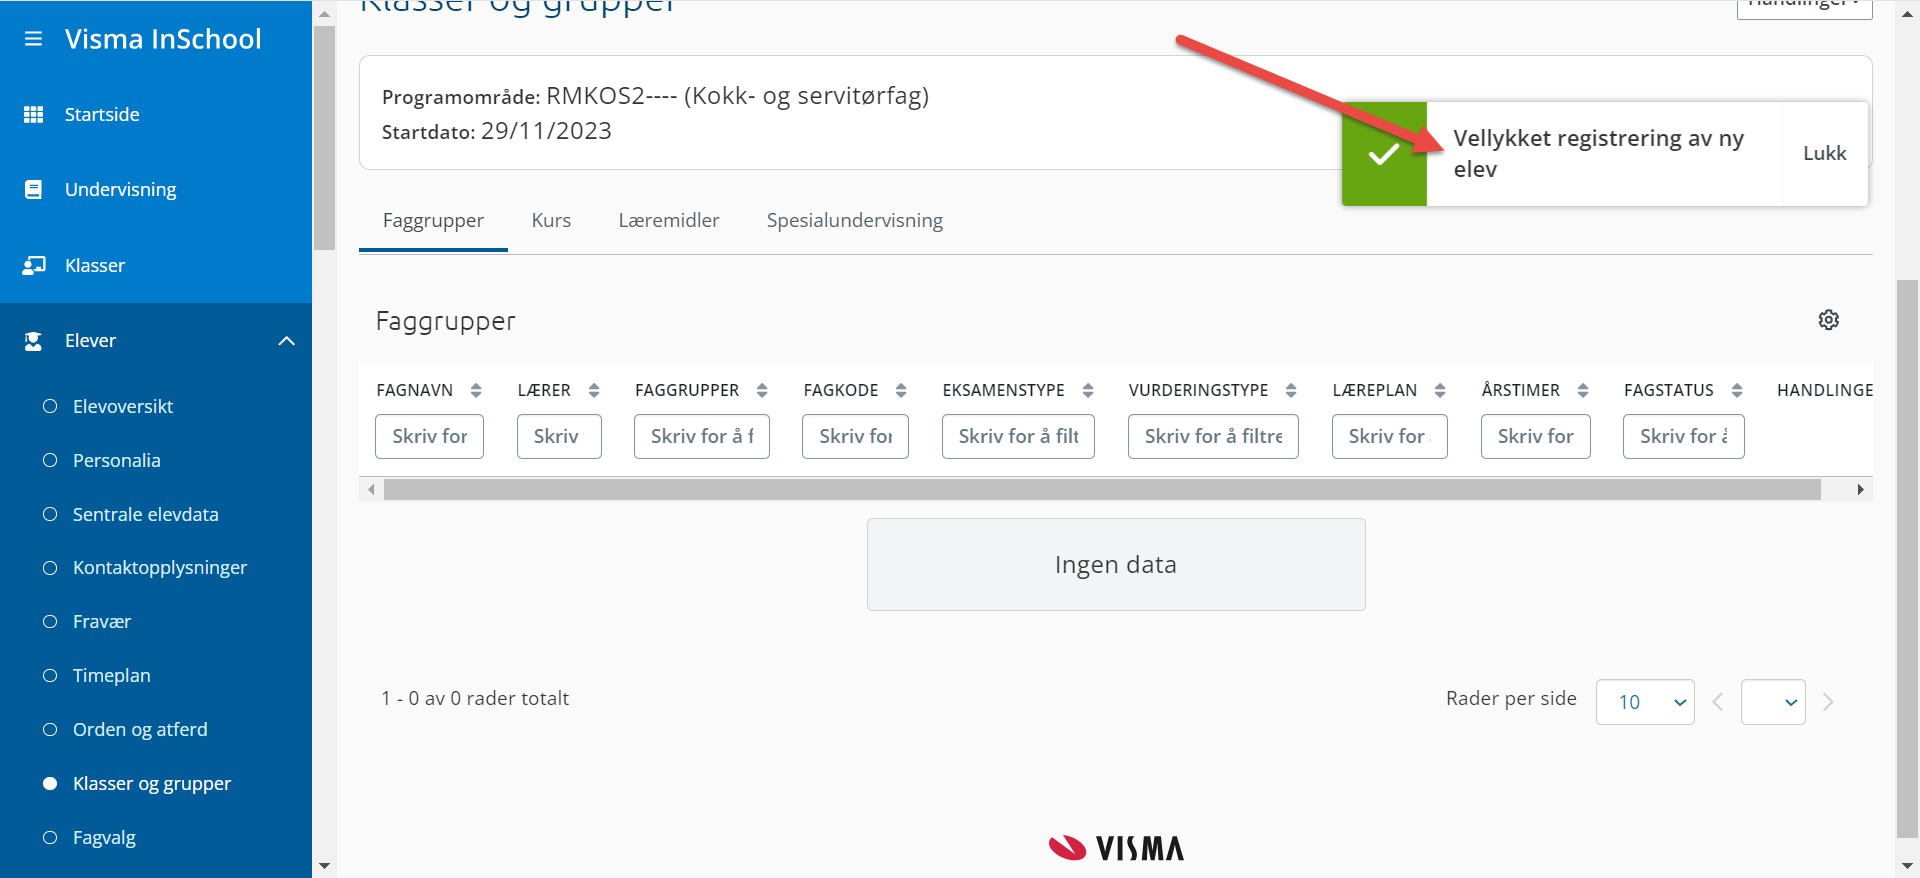The width and height of the screenshot is (1920, 878).
Task: Sort by FAGGRUPPER column arrows
Action: [x=762, y=390]
